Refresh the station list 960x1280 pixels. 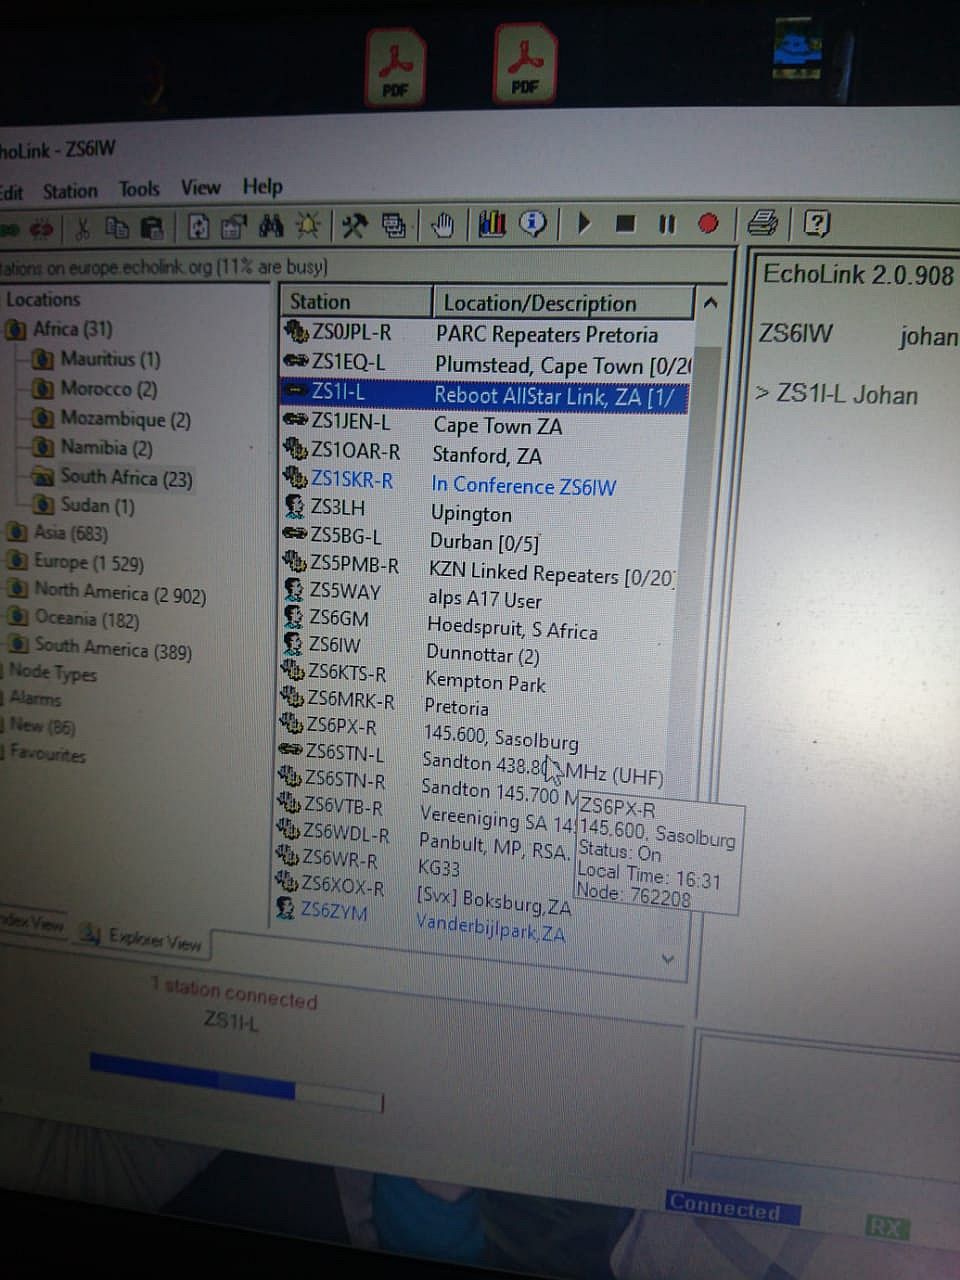click(x=199, y=227)
